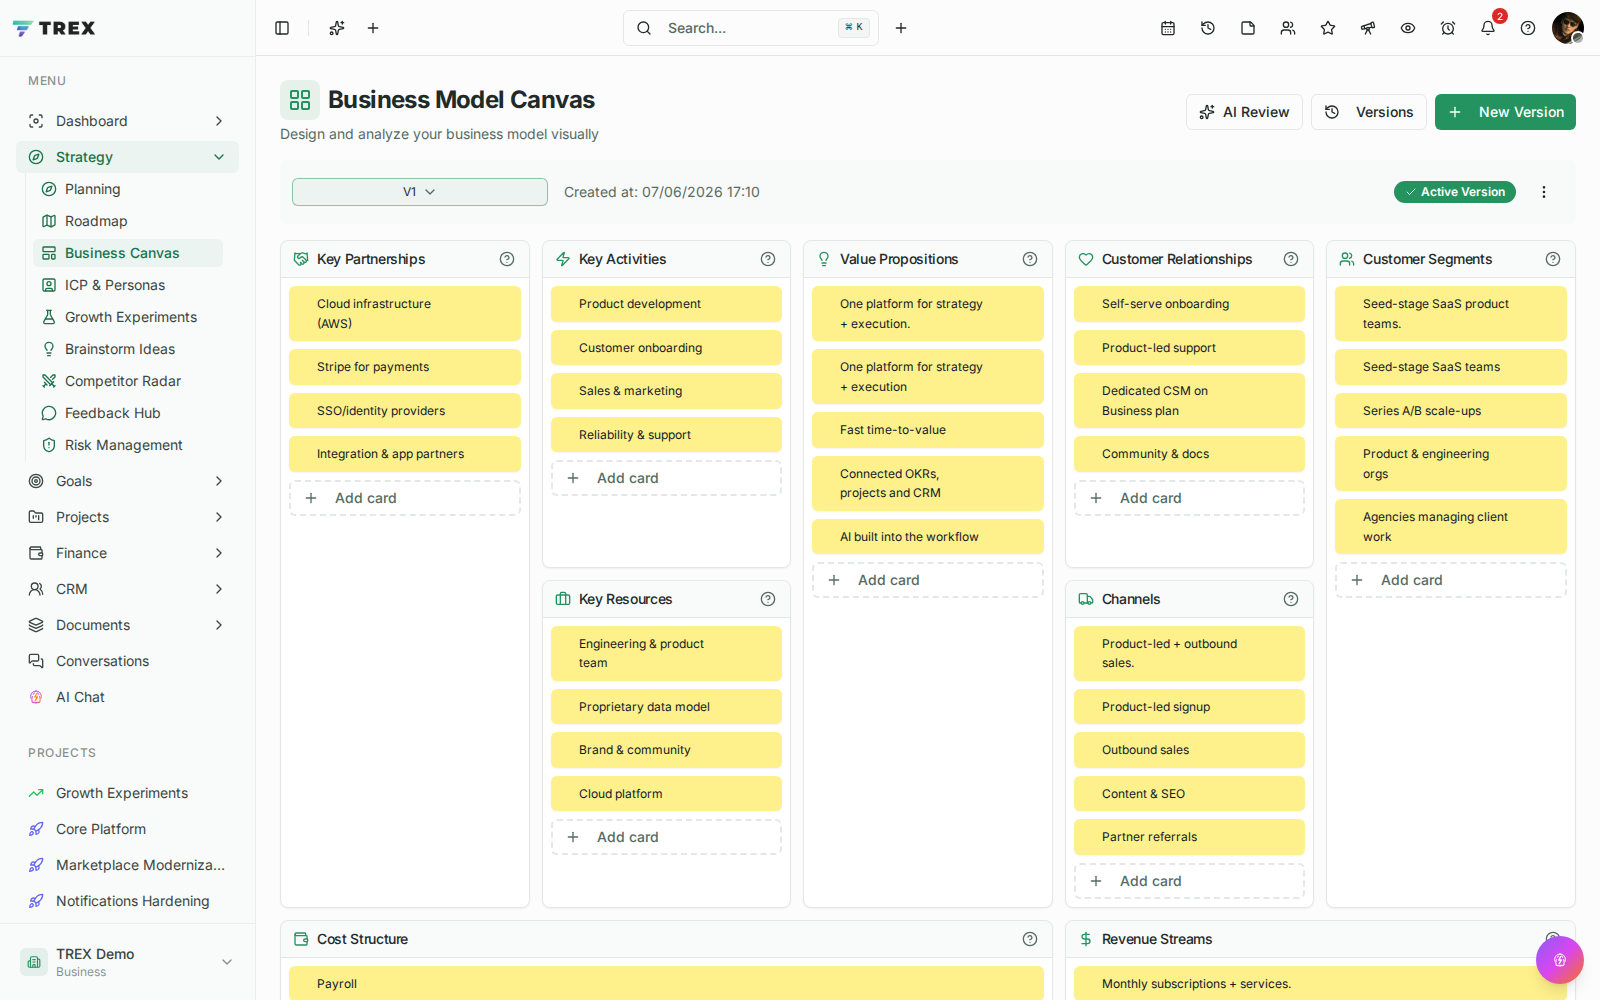
Task: Click the plus icon next to search
Action: point(901,28)
